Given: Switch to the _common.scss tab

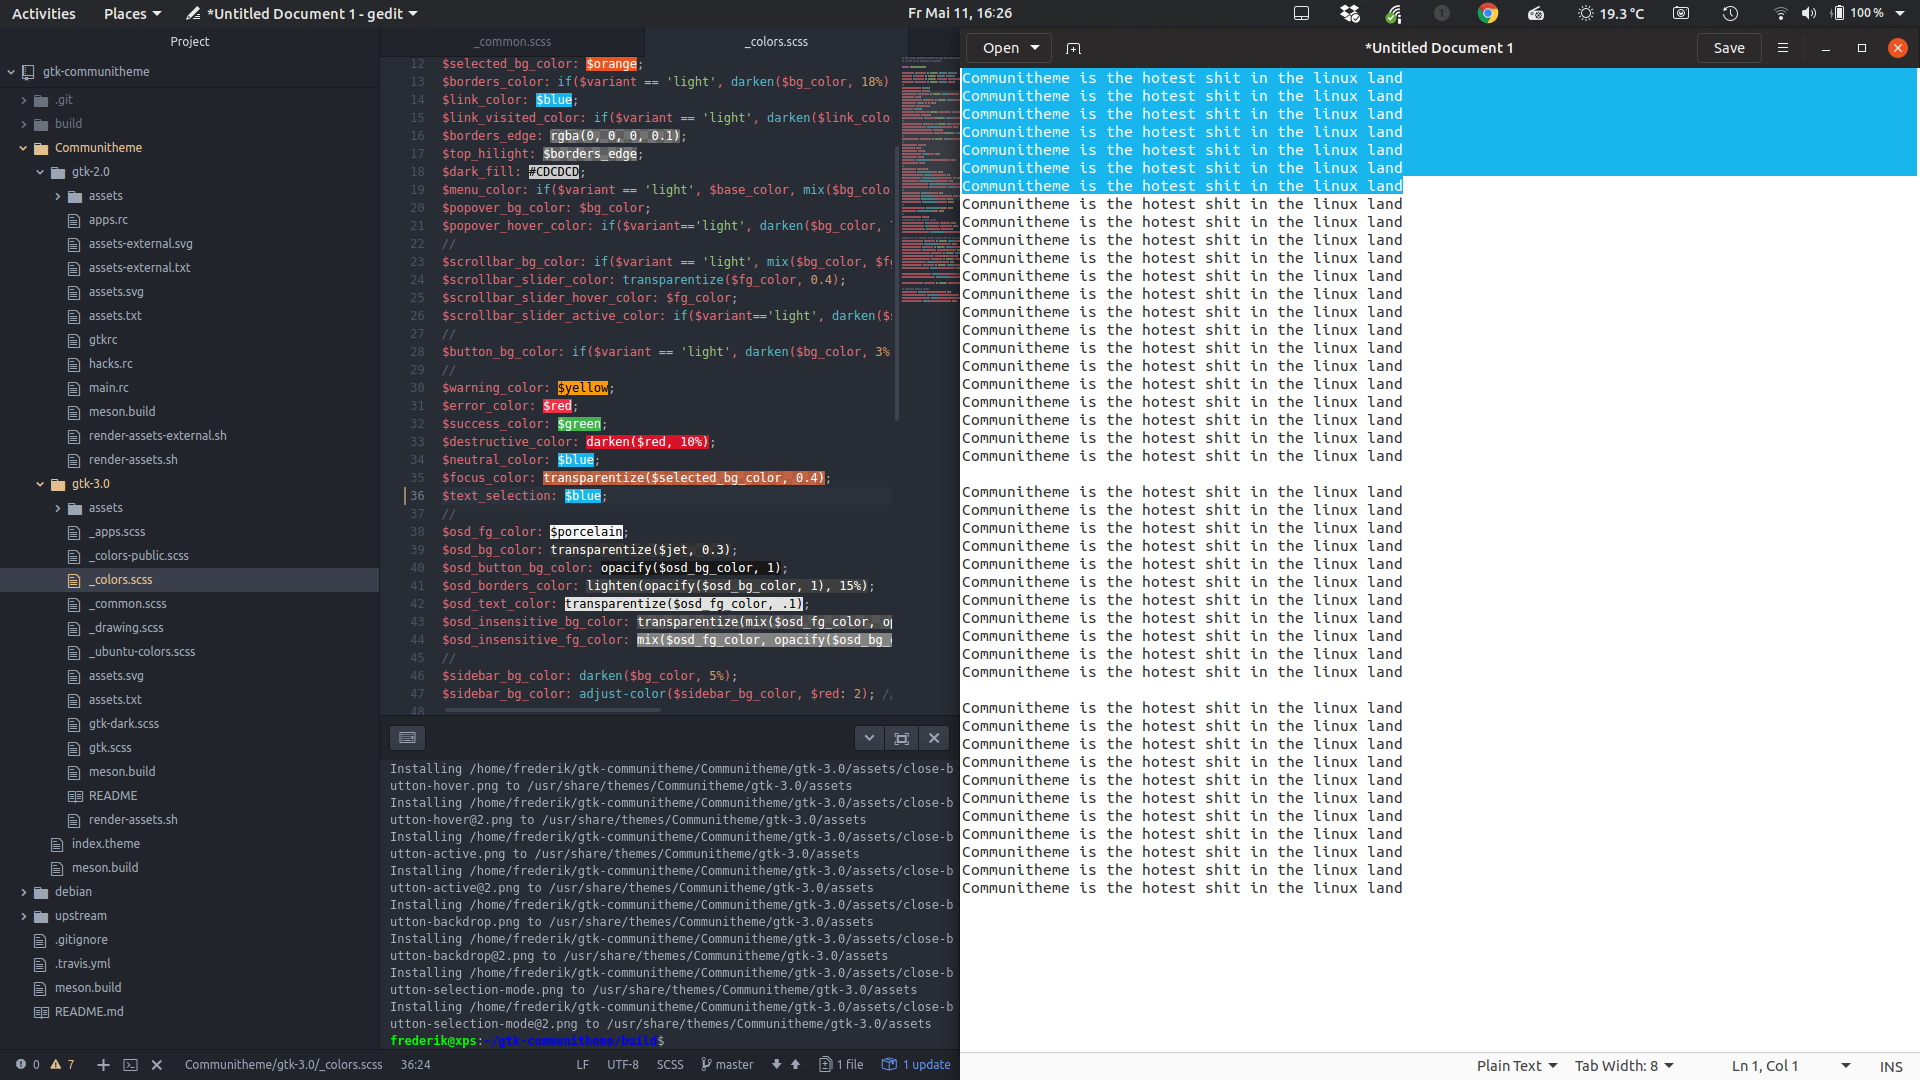Looking at the screenshot, I should 513,41.
